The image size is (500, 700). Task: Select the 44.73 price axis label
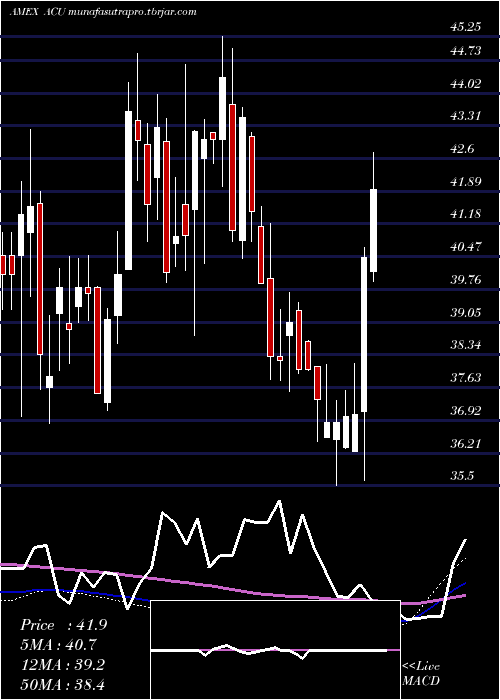click(x=466, y=51)
